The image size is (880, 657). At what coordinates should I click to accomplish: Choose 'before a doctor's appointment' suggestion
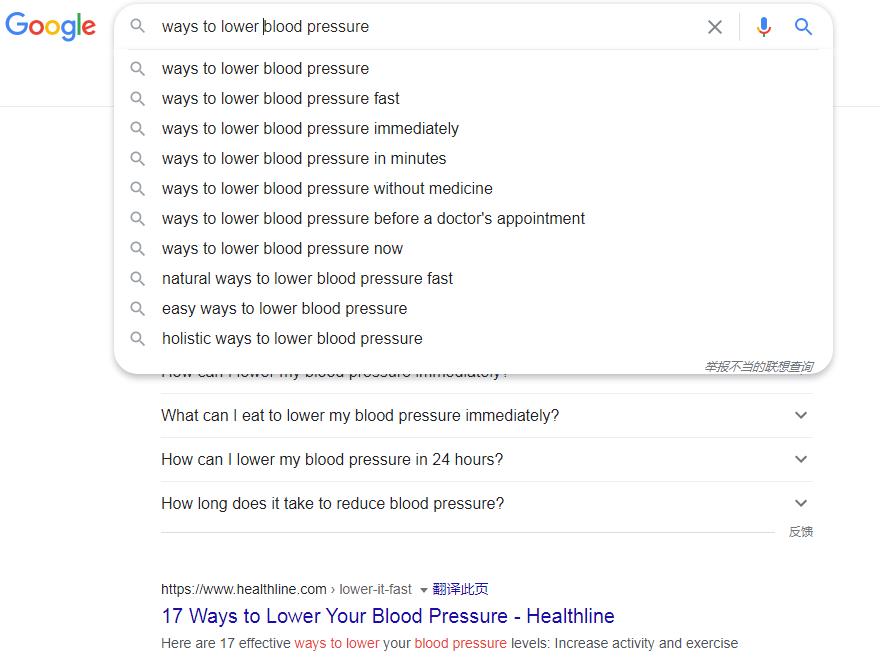coord(373,218)
